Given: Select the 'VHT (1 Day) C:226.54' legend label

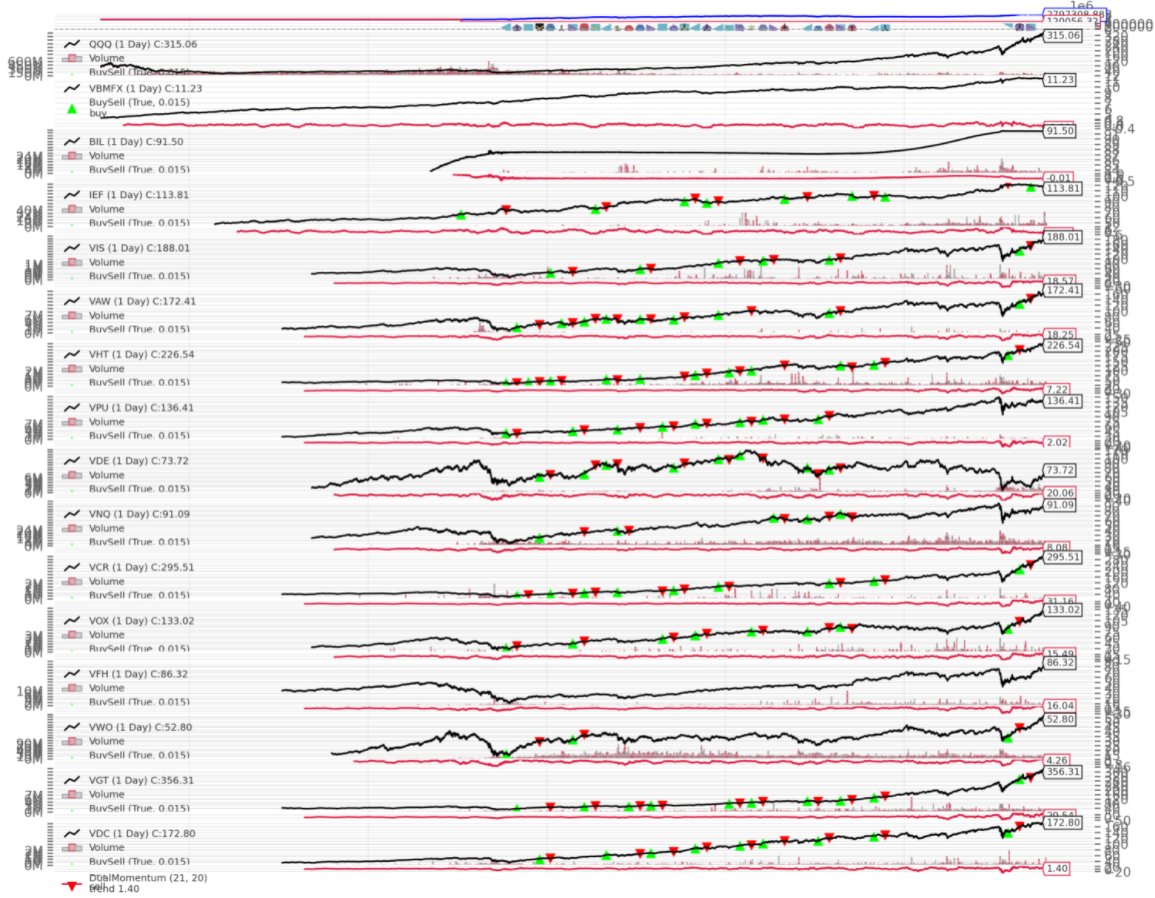Looking at the screenshot, I should pyautogui.click(x=141, y=354).
